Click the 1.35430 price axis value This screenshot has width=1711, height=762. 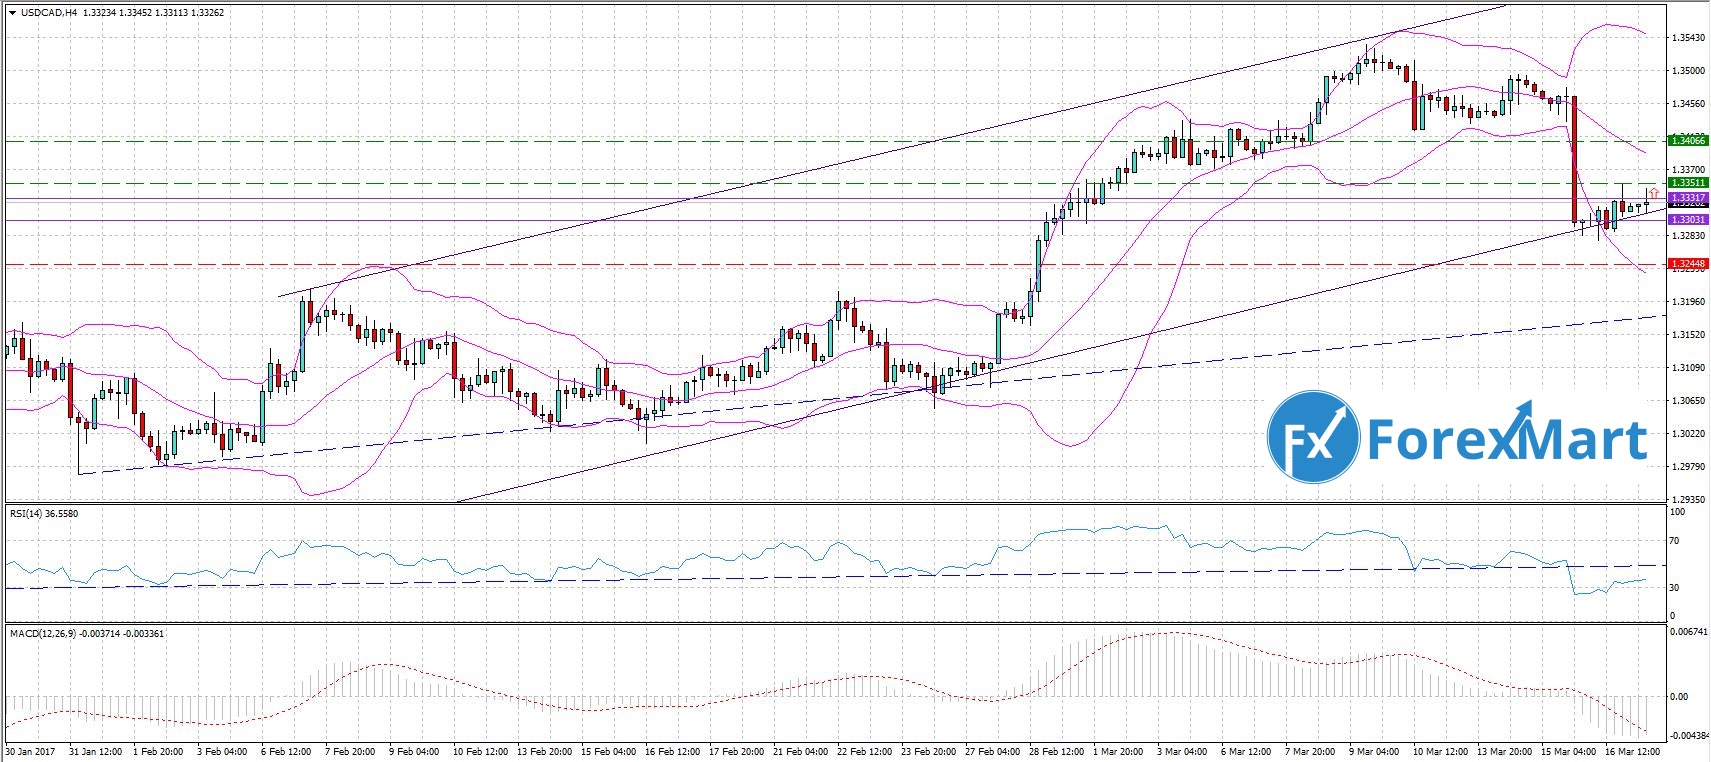[1688, 38]
